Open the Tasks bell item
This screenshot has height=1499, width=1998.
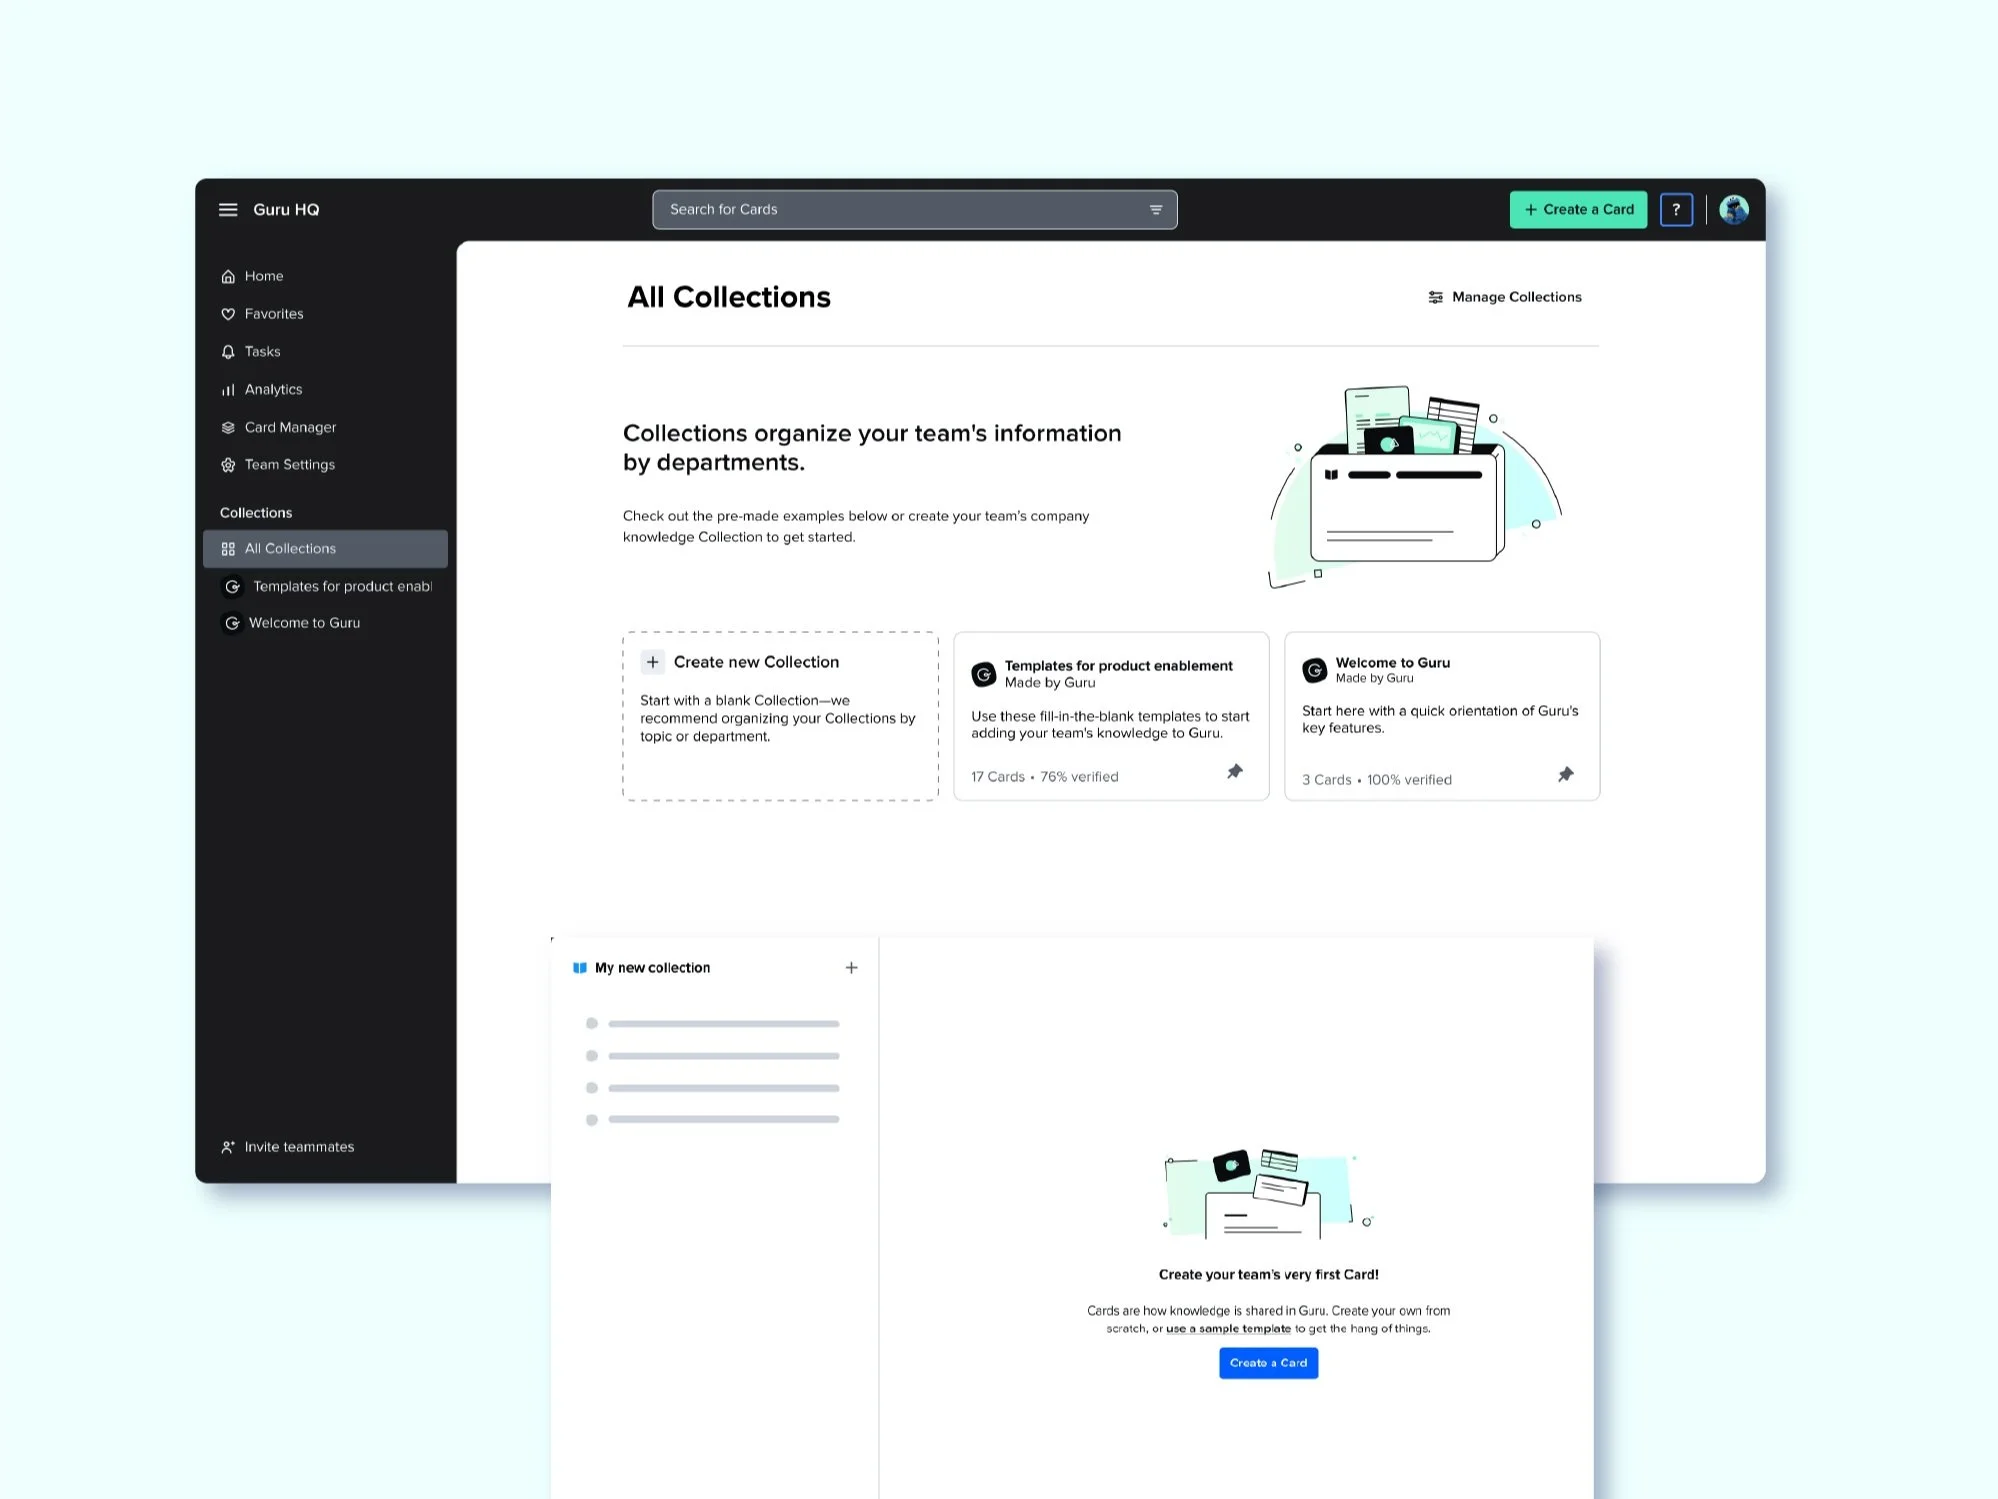pyautogui.click(x=262, y=352)
